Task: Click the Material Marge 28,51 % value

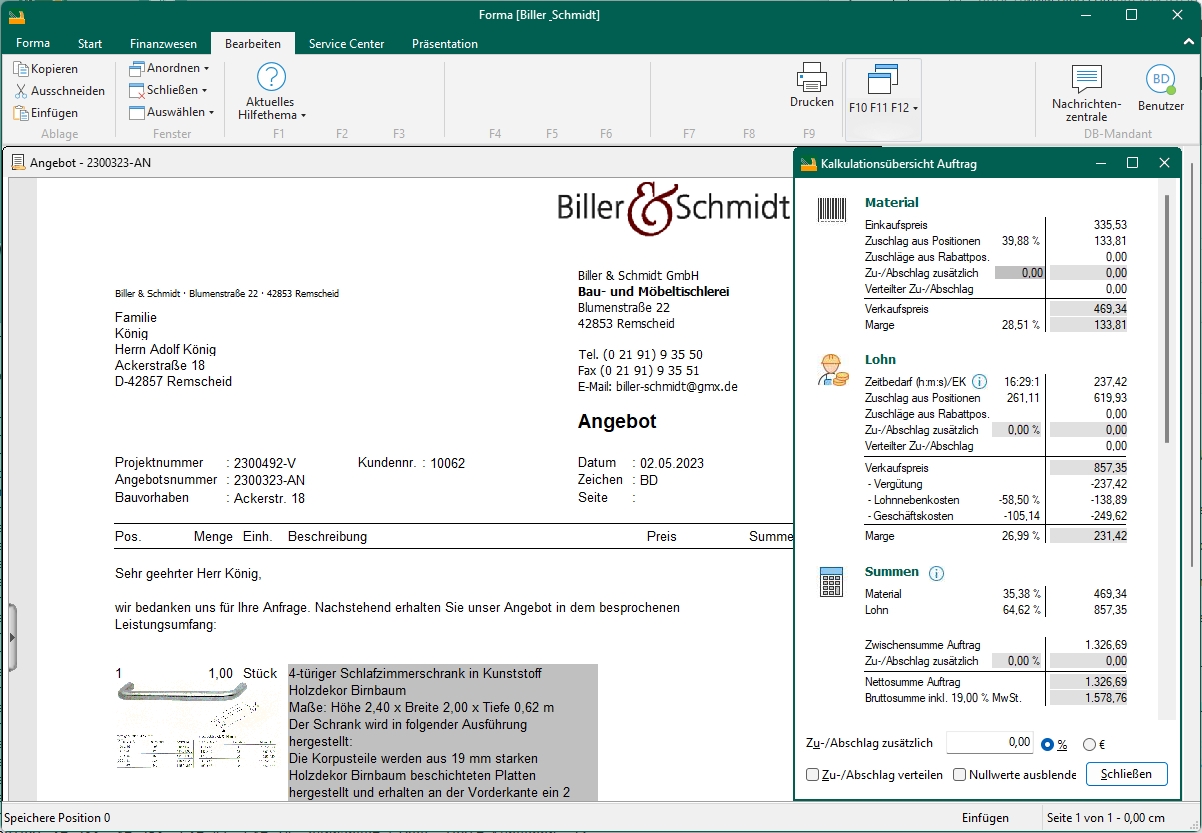Action: [x=1021, y=326]
